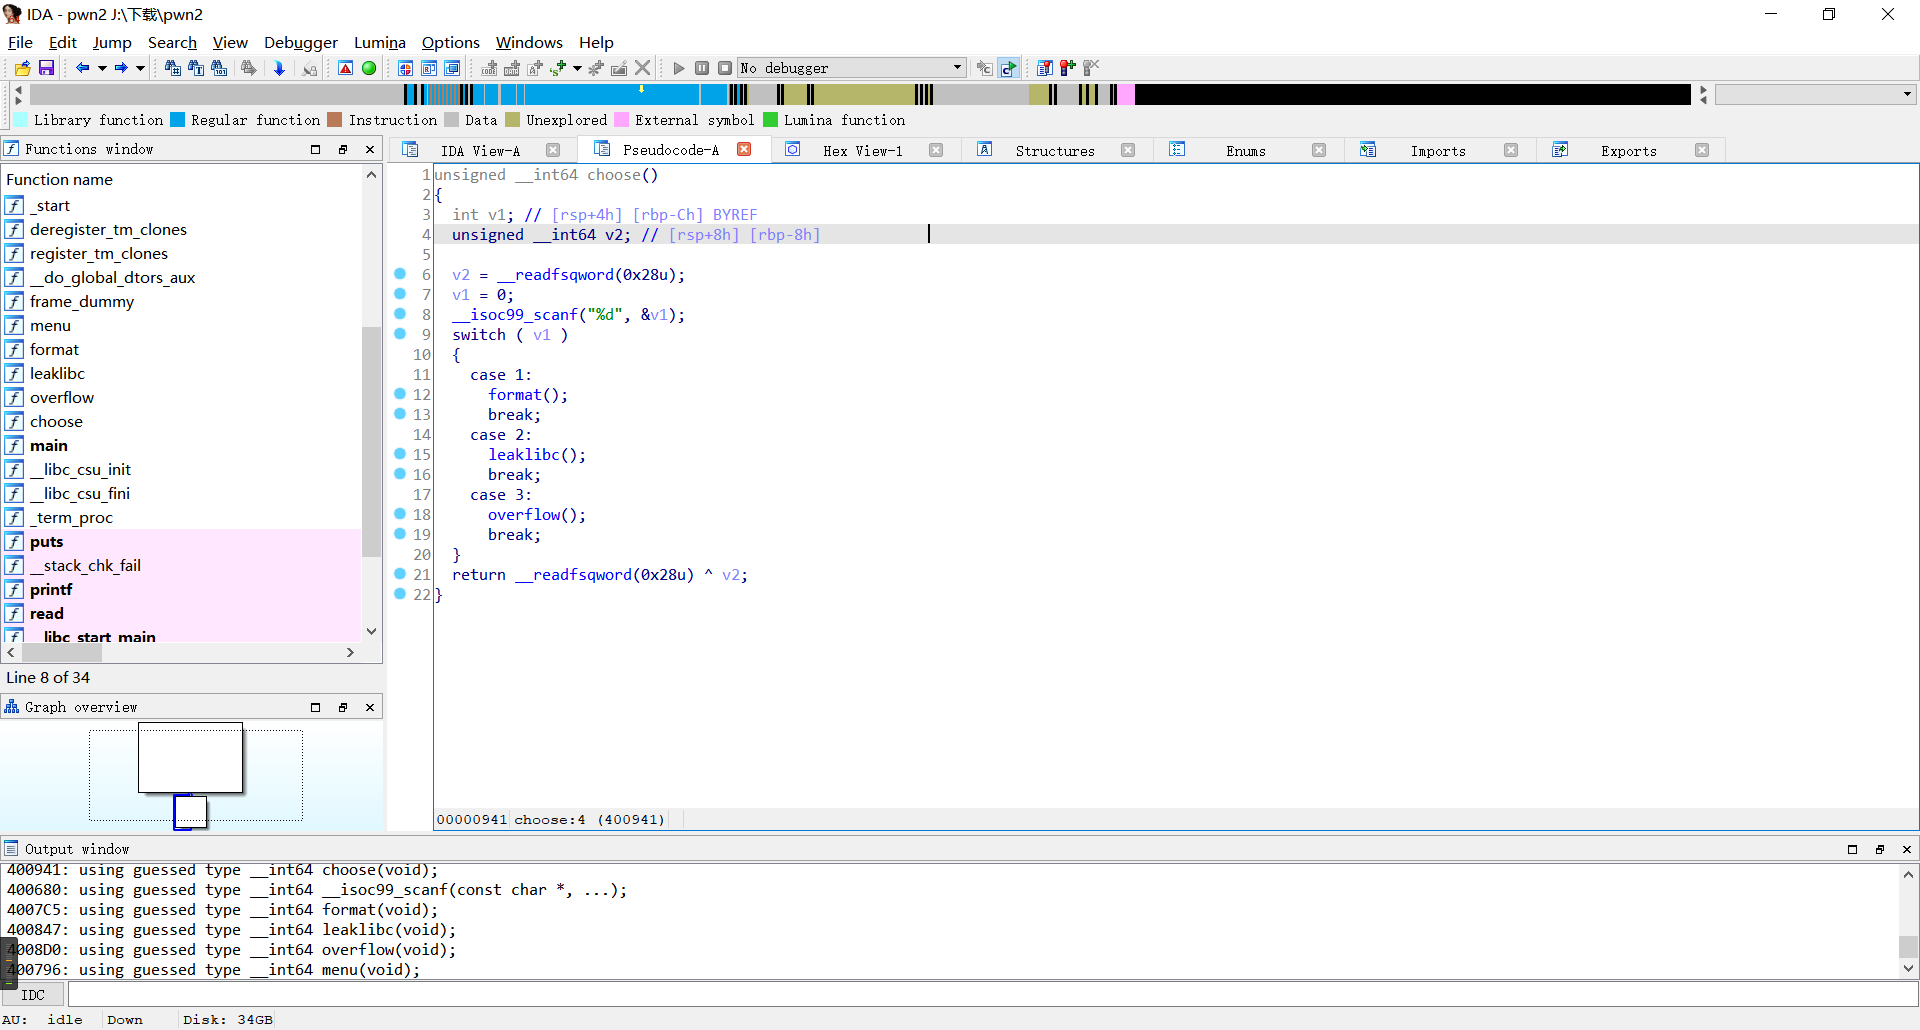Toggle breakpoint dot on line 21

tap(400, 574)
